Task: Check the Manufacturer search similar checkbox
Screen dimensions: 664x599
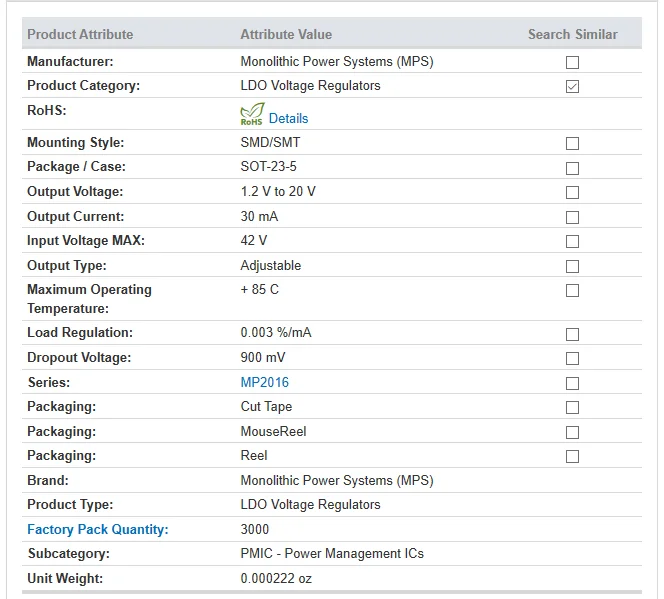Action: click(x=572, y=62)
